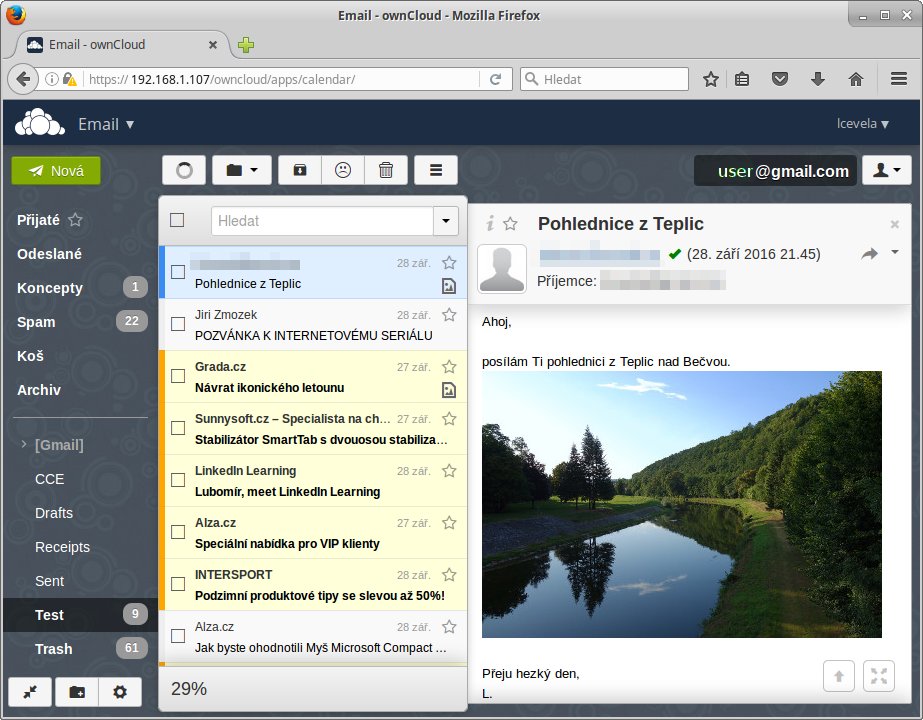Click the add folder icon at bottom left
923x720 pixels.
pyautogui.click(x=77, y=692)
